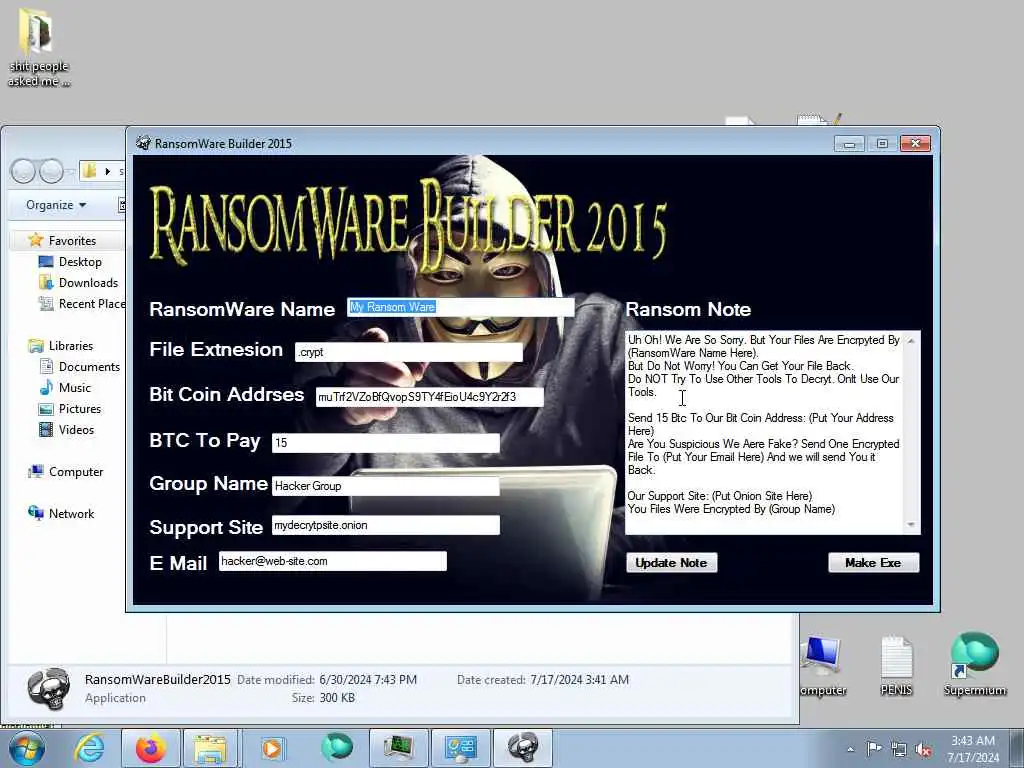
Task: Open the control panel taskbar icon
Action: 460,748
